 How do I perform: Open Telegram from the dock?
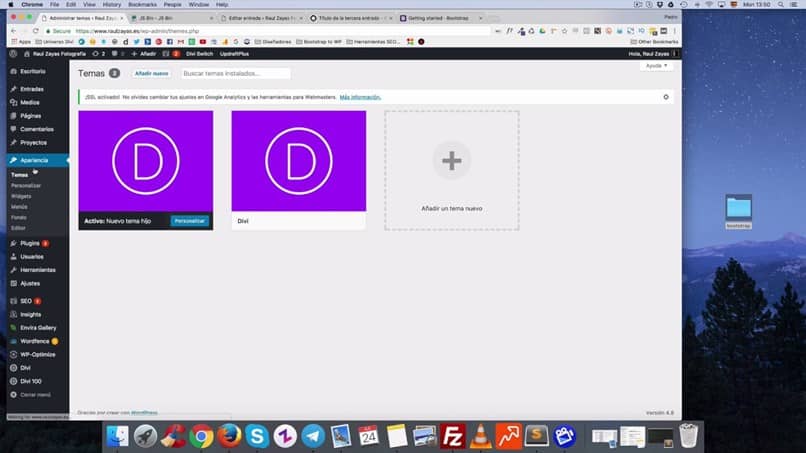313,436
